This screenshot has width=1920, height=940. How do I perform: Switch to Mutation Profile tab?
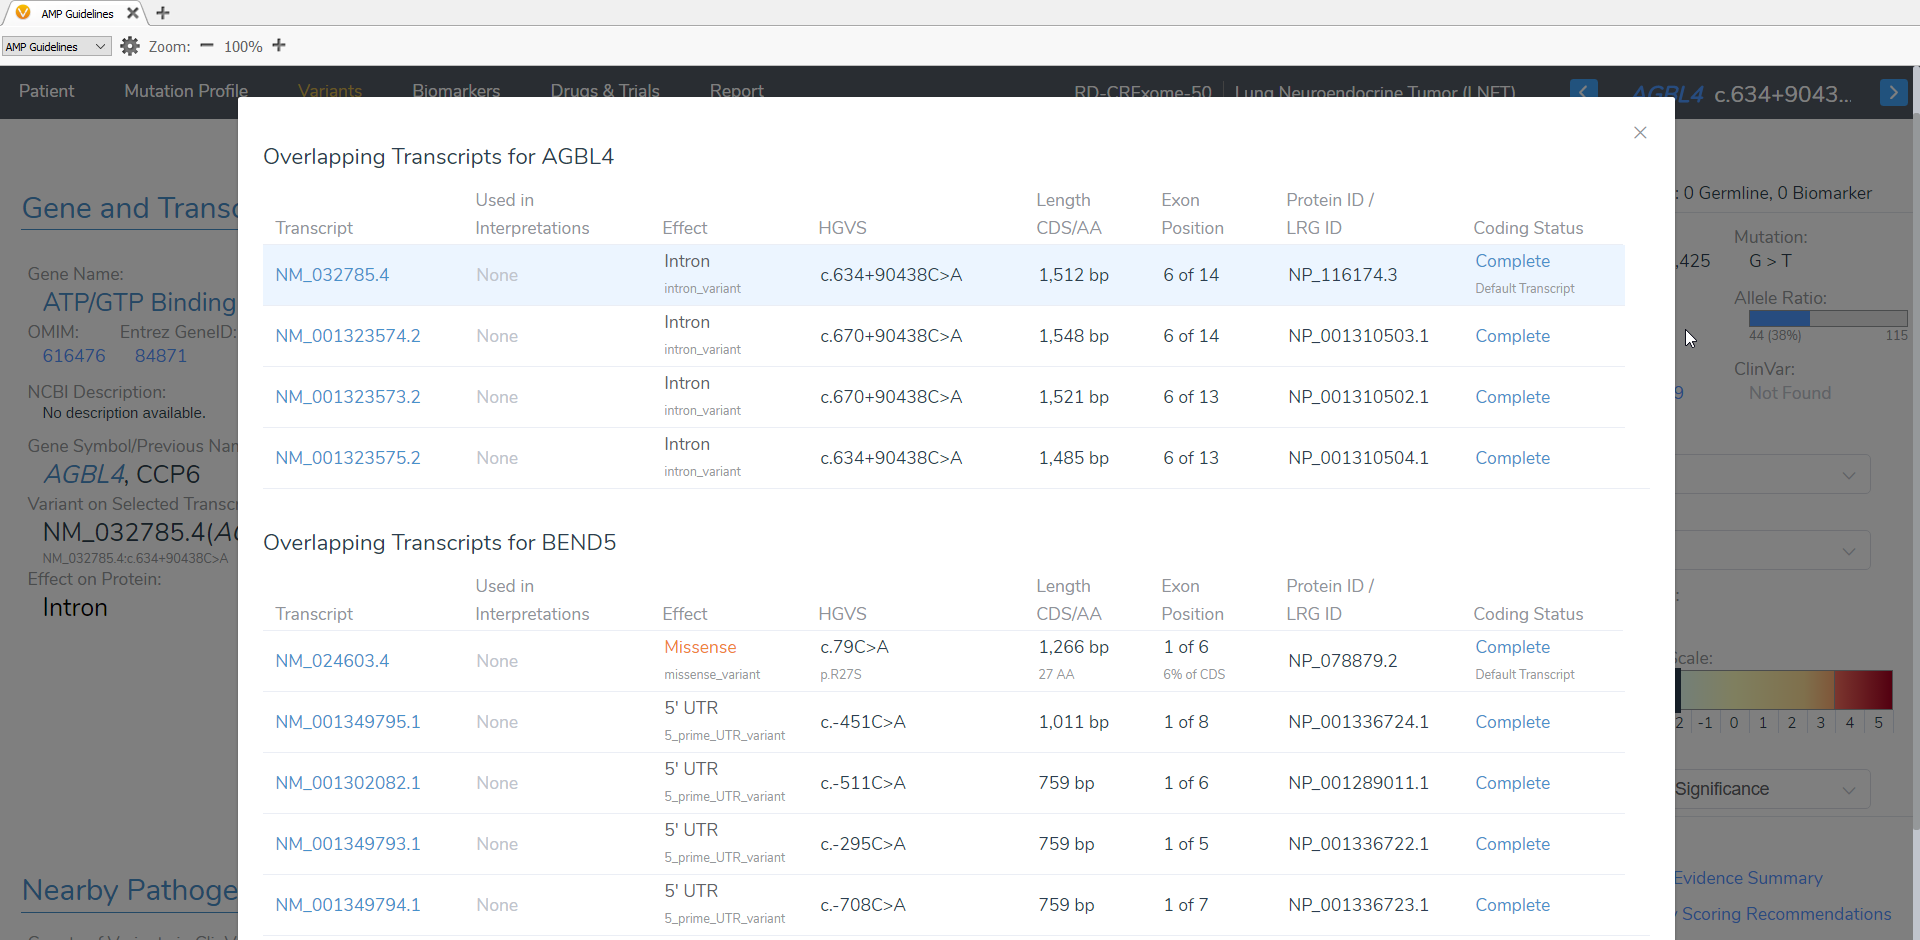click(185, 91)
